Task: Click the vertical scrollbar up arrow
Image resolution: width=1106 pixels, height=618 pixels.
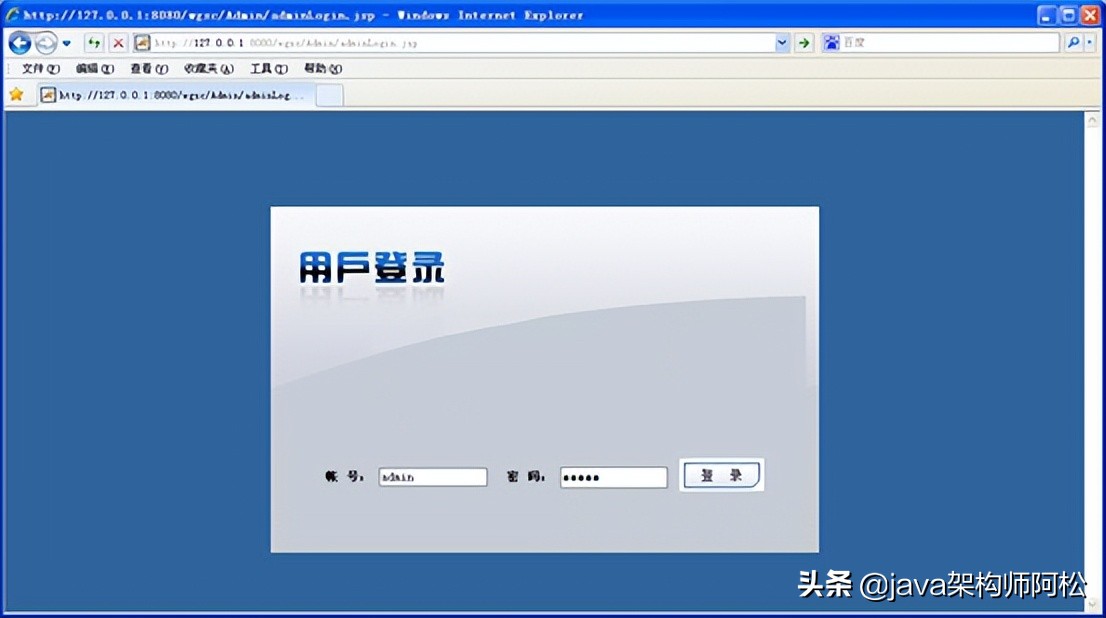Action: tap(1092, 118)
